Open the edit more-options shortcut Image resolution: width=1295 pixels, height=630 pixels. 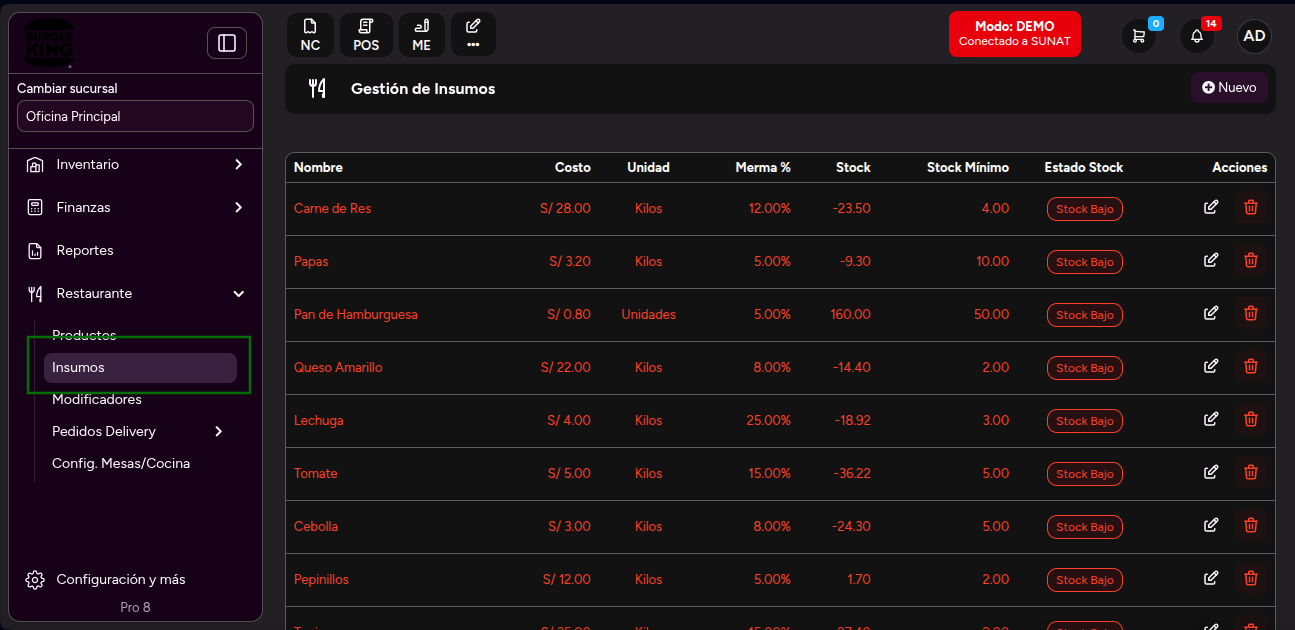(x=473, y=35)
